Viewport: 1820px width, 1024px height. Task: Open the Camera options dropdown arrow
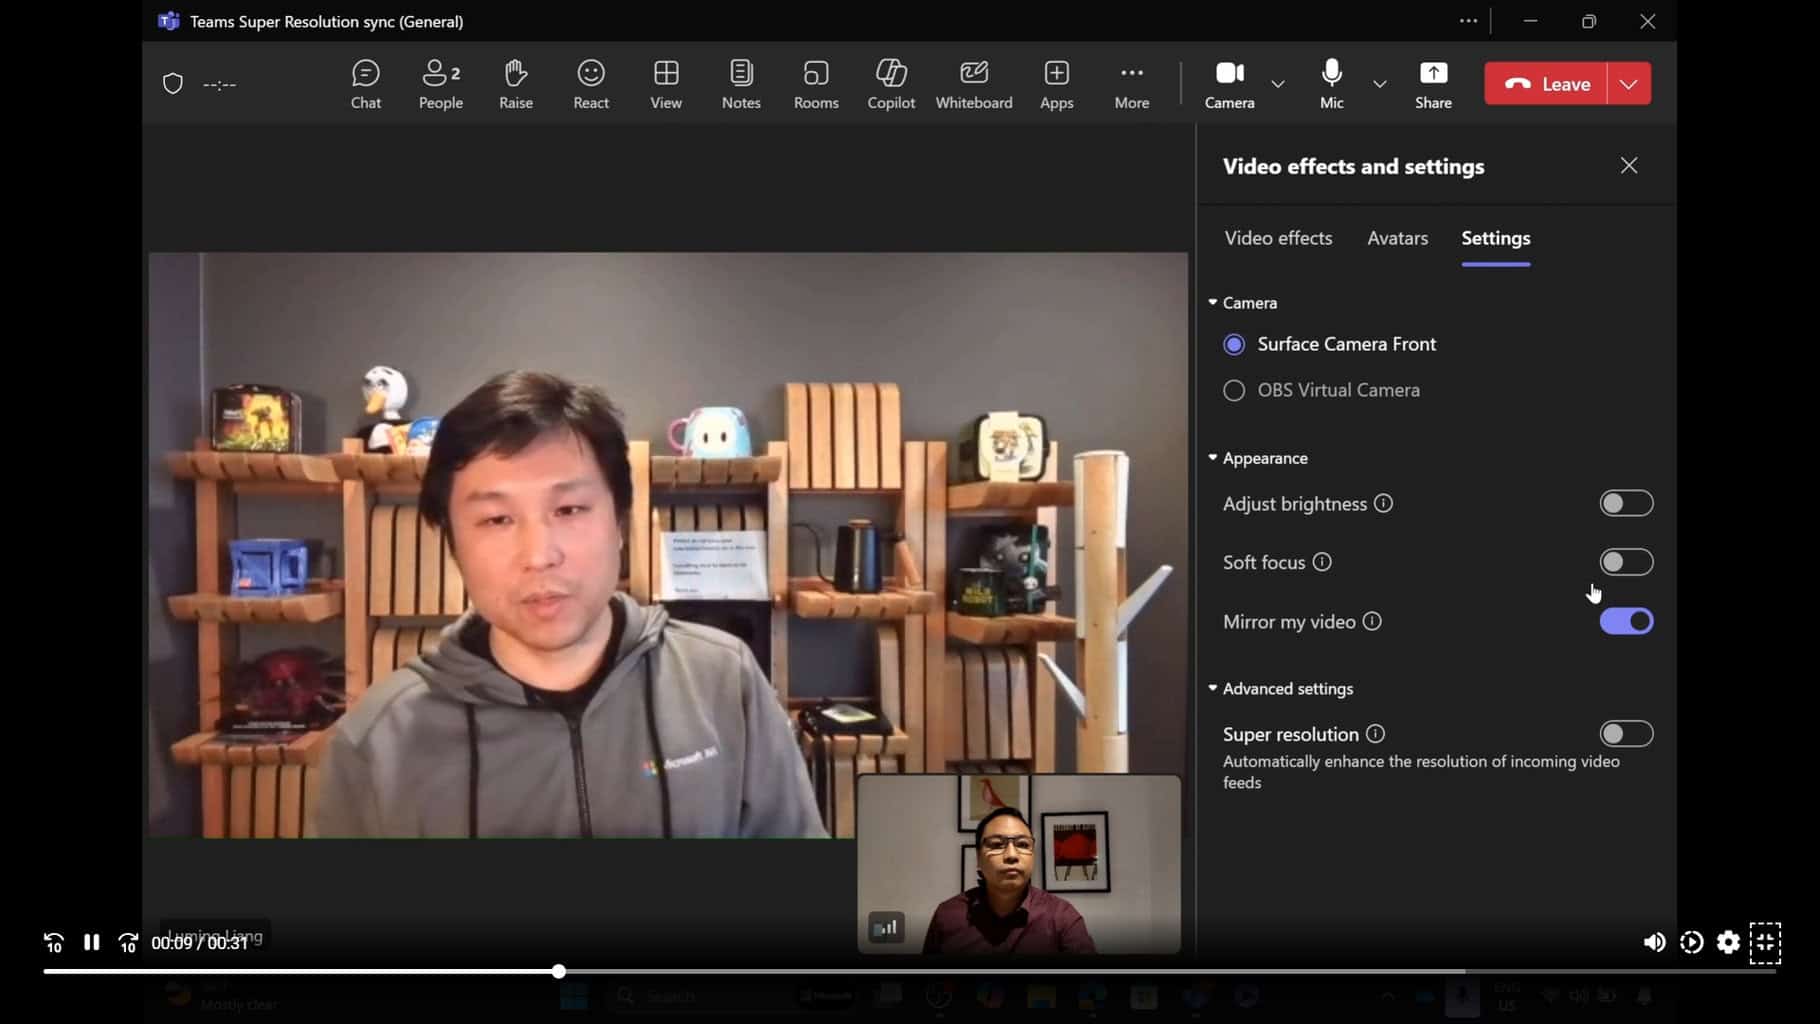click(x=1277, y=84)
